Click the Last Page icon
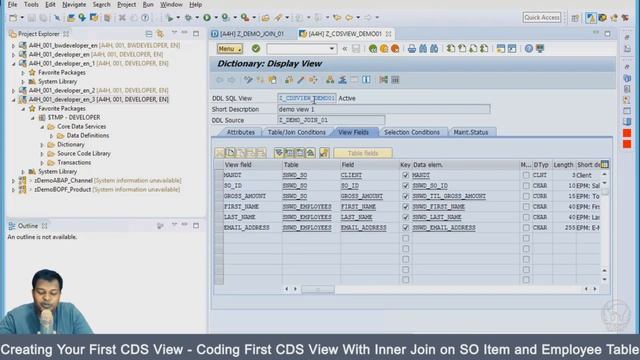640x360 pixels. (484, 49)
